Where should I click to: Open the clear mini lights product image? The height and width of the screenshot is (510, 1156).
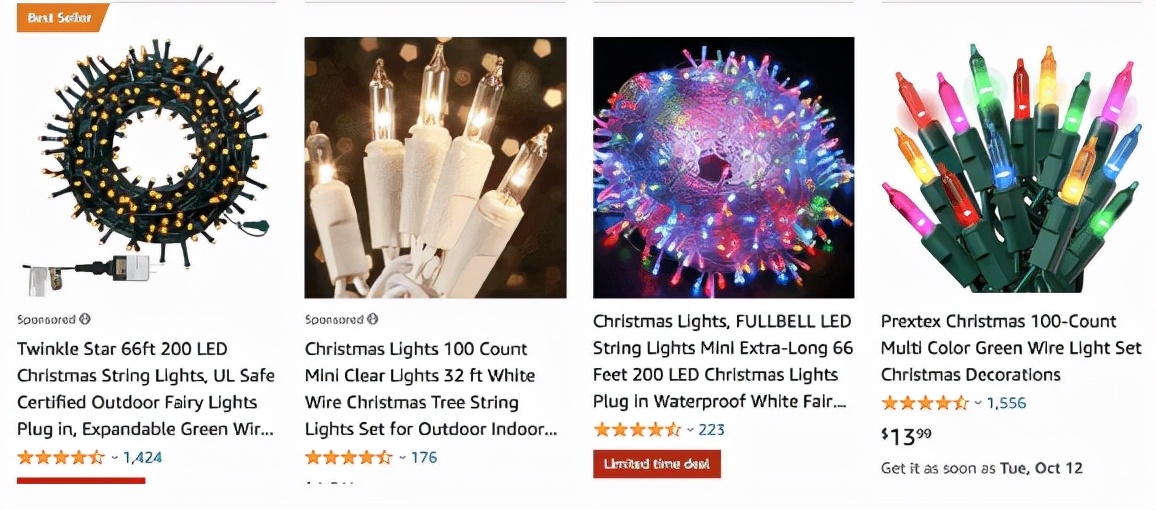[x=435, y=167]
